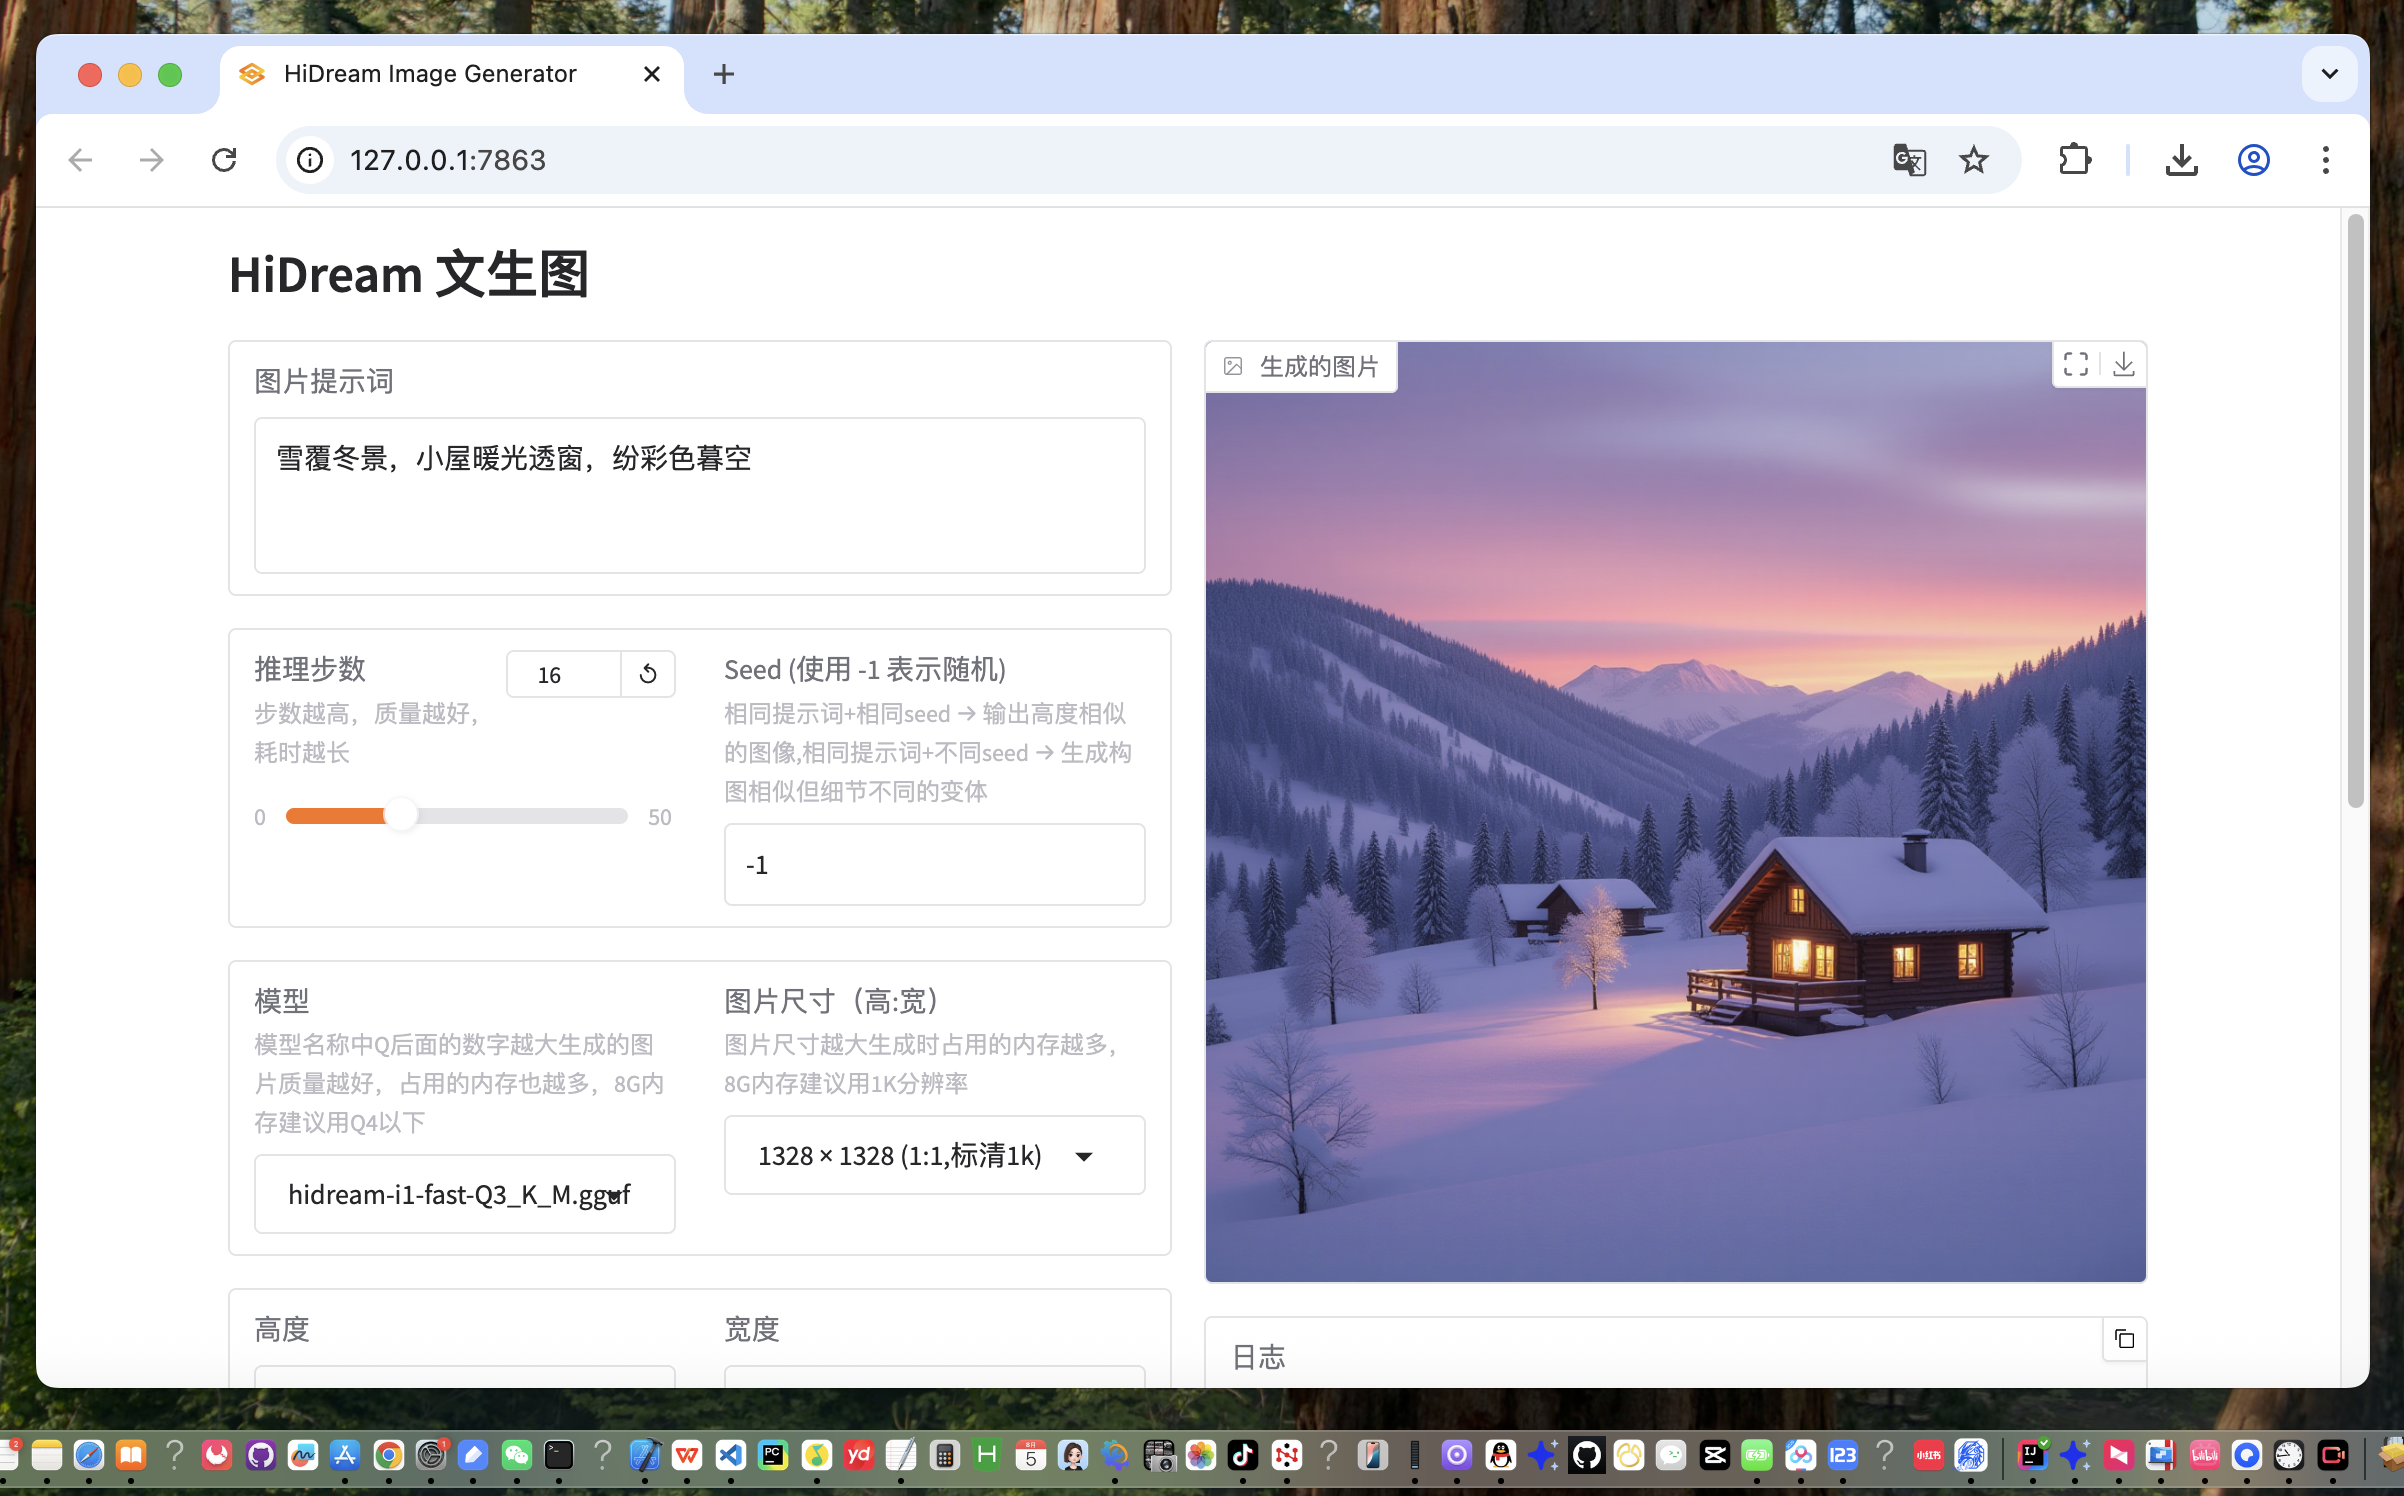Open bilibili from the Dock
2404x1496 pixels.
click(2203, 1455)
